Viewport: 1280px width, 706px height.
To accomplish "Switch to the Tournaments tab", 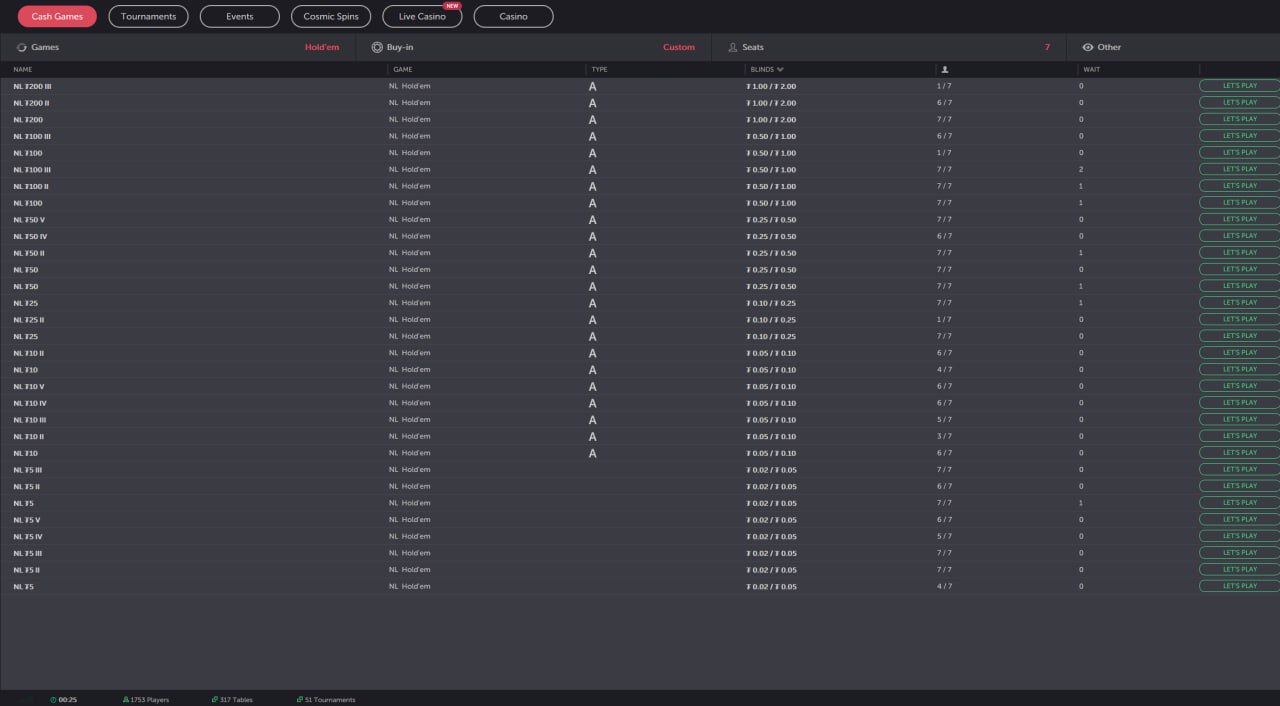I will (x=148, y=16).
